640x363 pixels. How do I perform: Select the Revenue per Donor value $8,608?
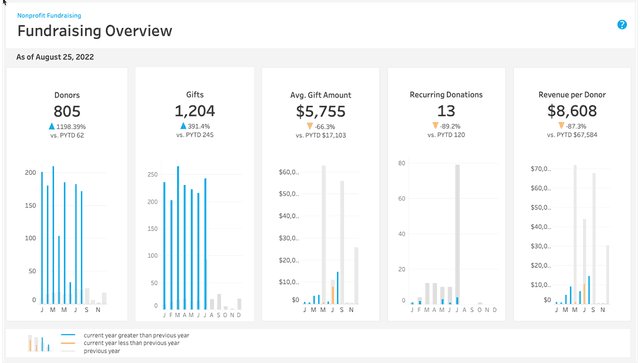coord(572,111)
